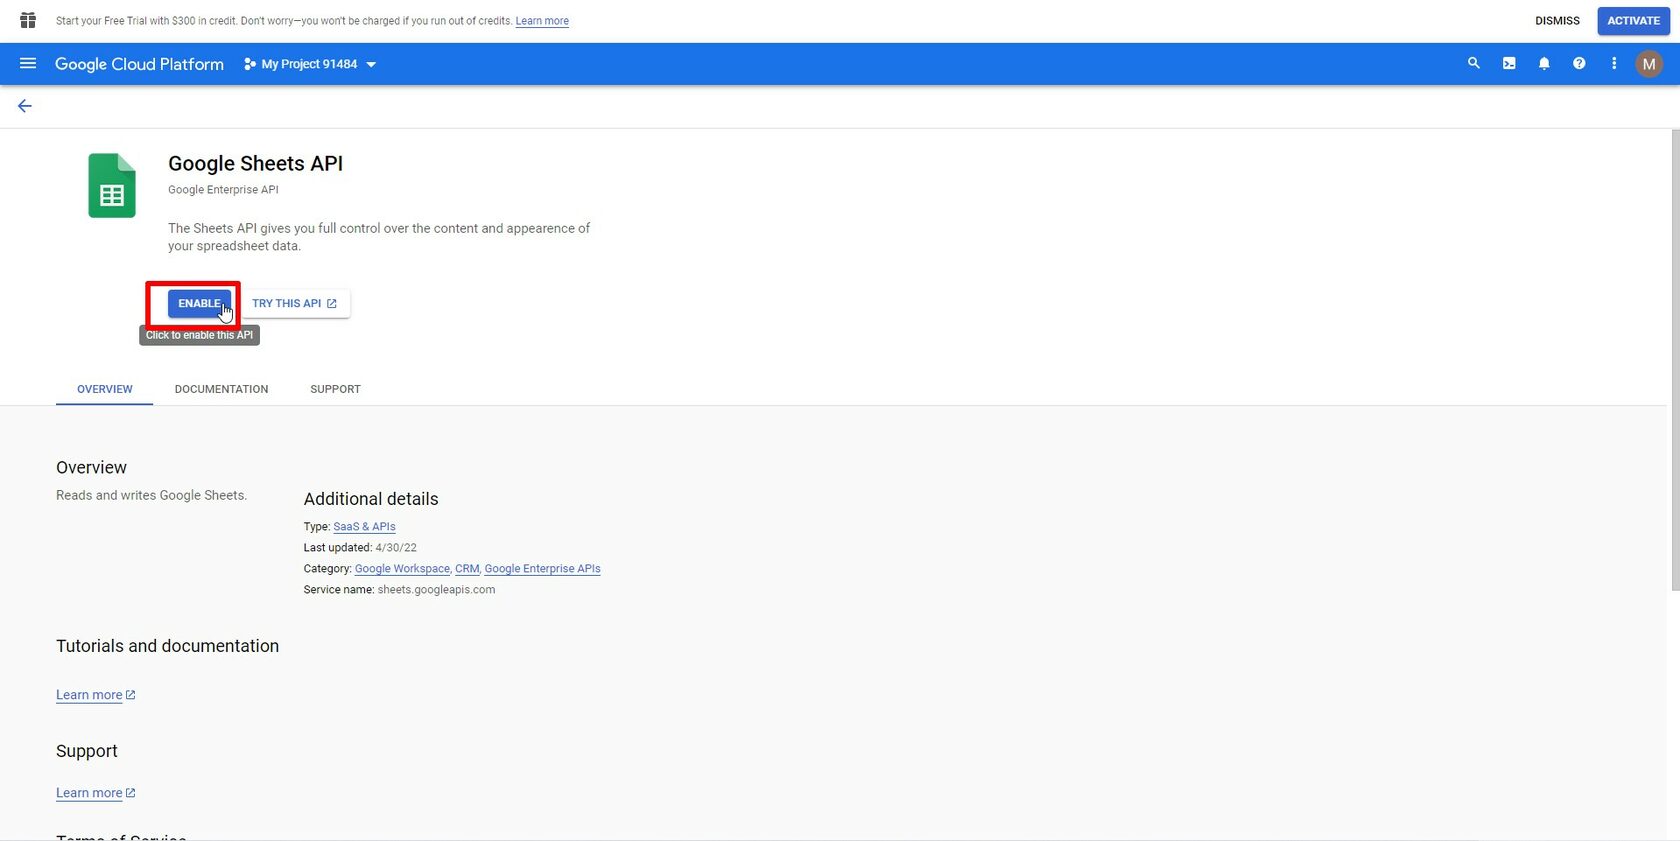Image resolution: width=1680 pixels, height=841 pixels.
Task: Click the page vertical scrollbar
Action: click(x=1675, y=360)
